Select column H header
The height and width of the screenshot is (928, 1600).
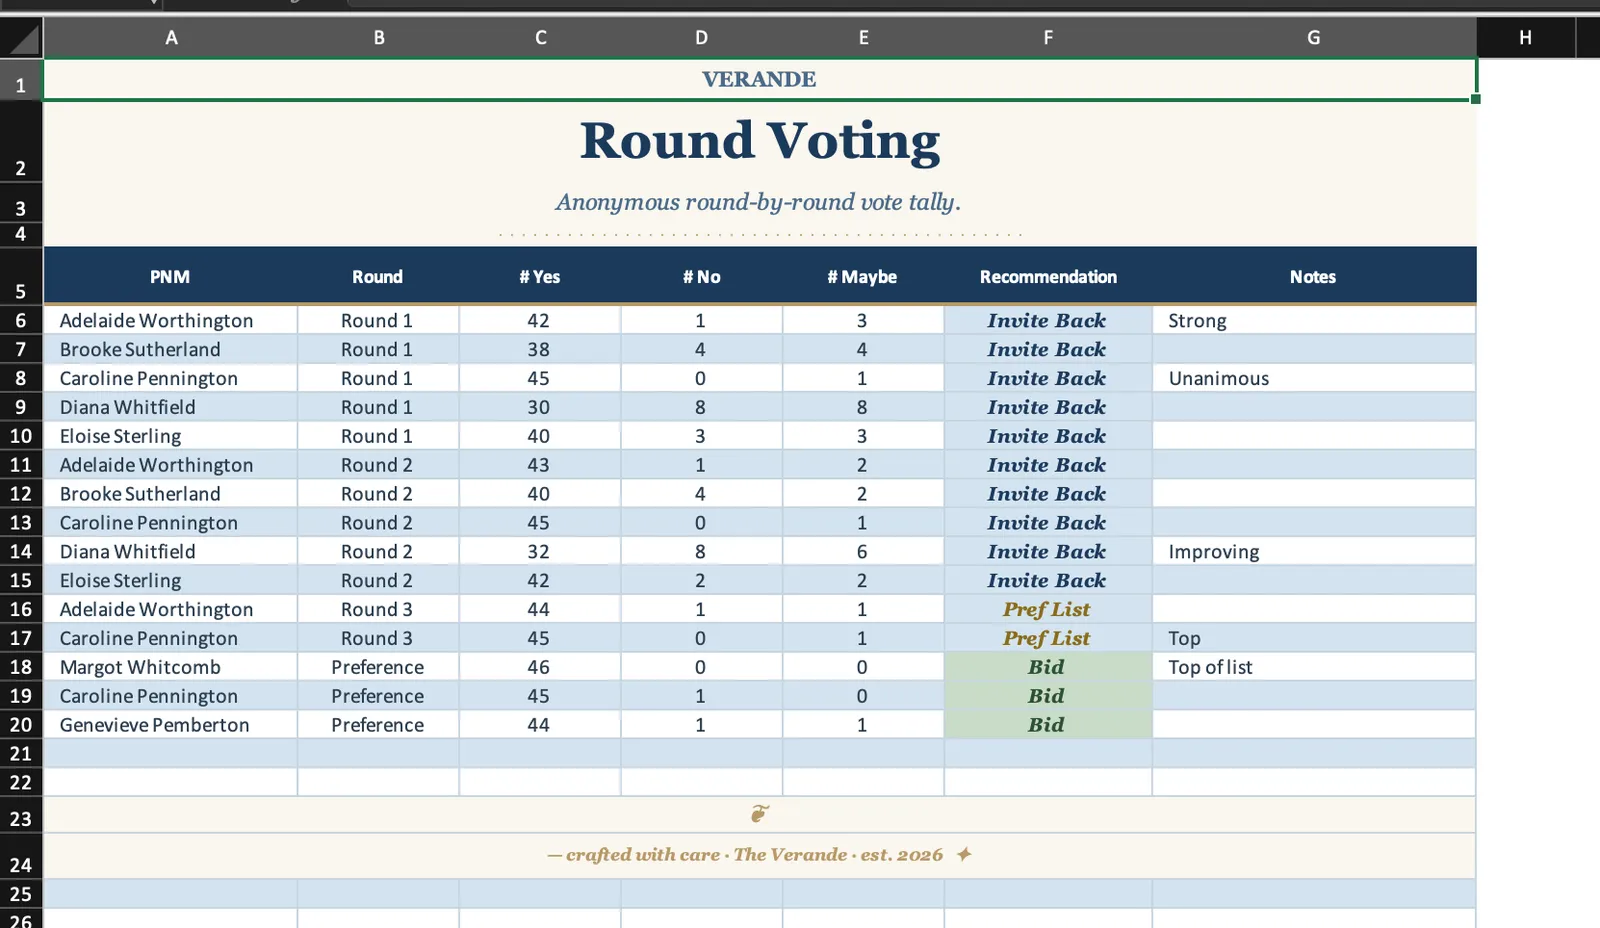pos(1525,38)
